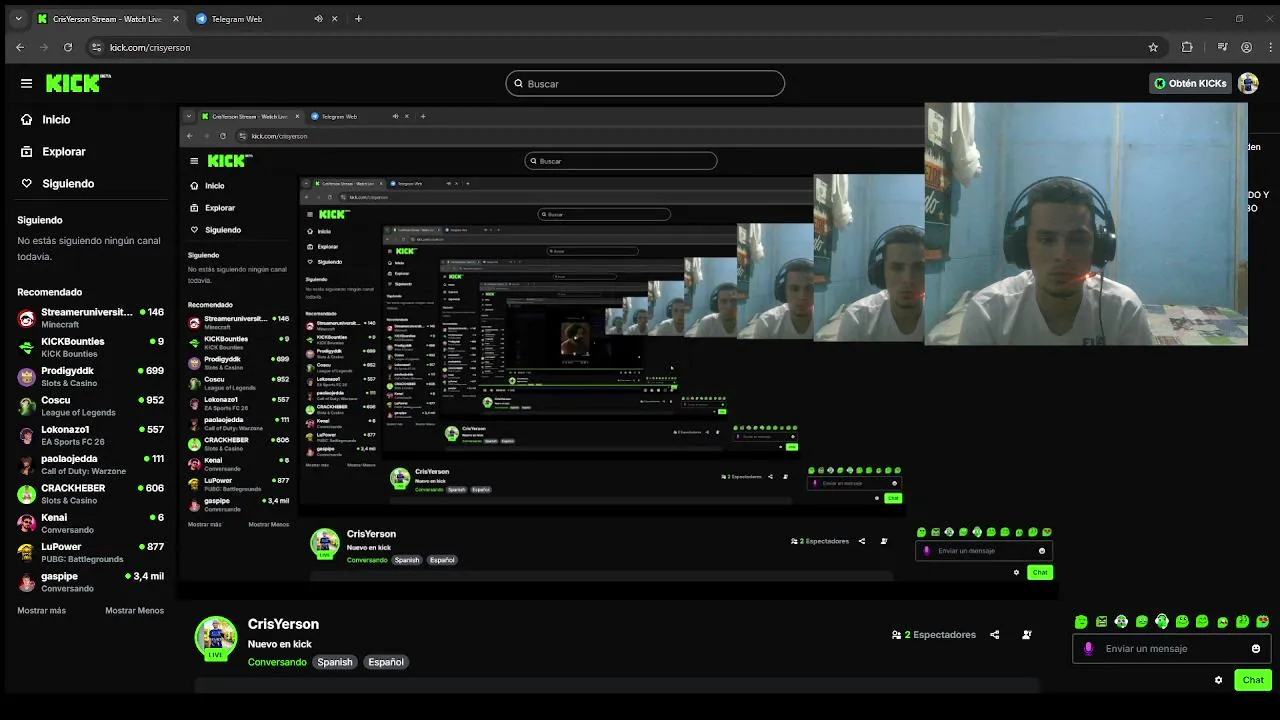Image resolution: width=1280 pixels, height=720 pixels.
Task: Reload the page
Action: (68, 47)
